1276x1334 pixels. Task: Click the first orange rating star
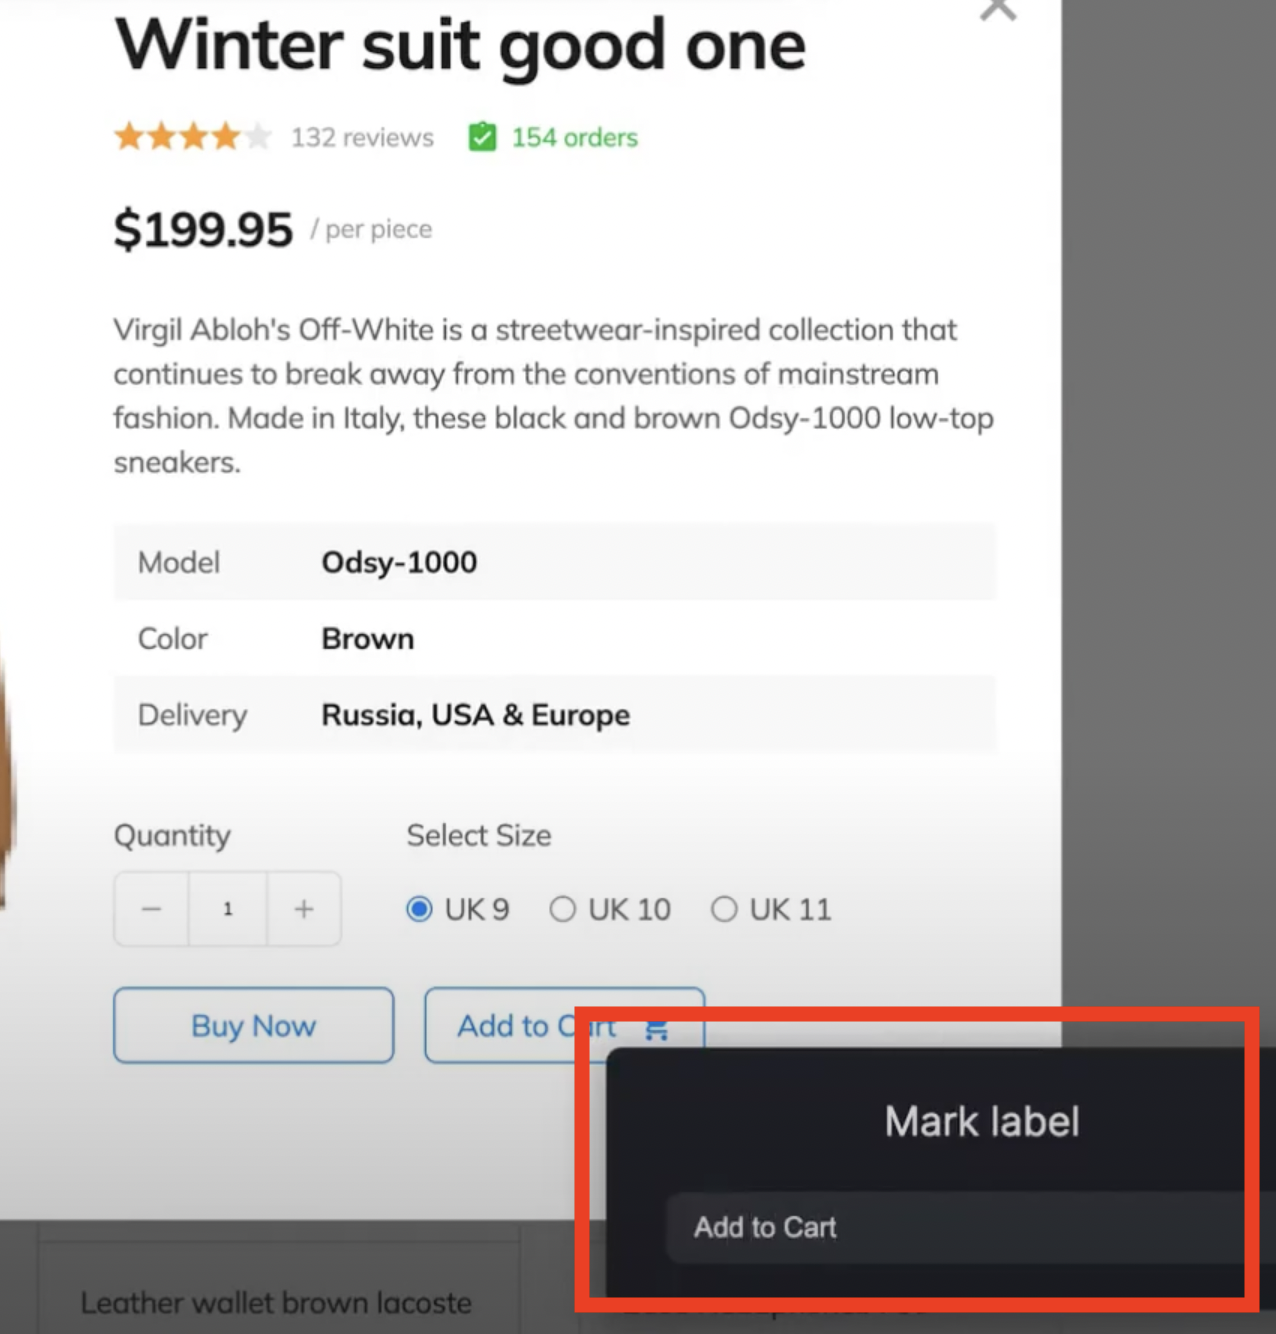click(129, 136)
